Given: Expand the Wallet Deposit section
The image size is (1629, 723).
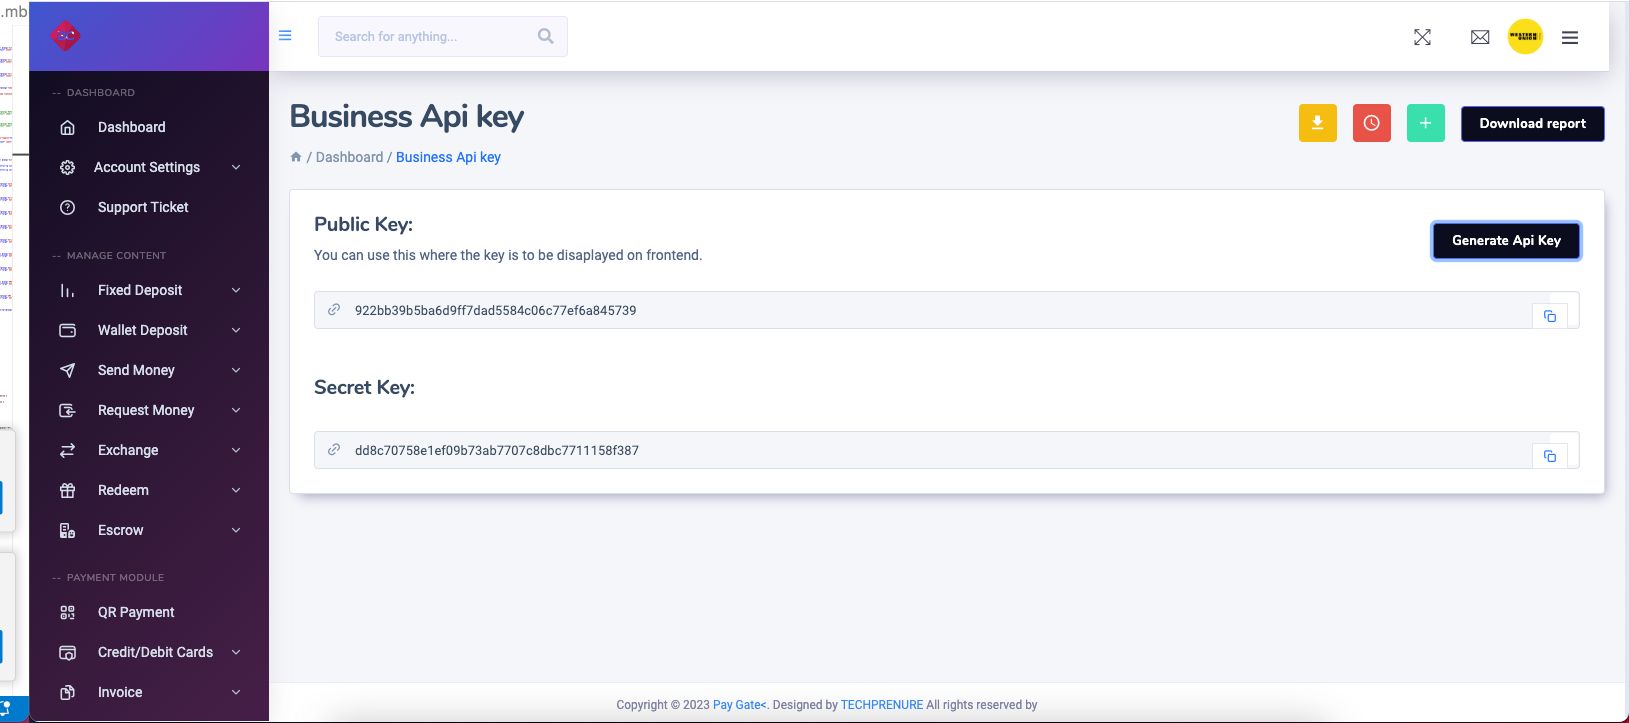Looking at the screenshot, I should click(236, 330).
